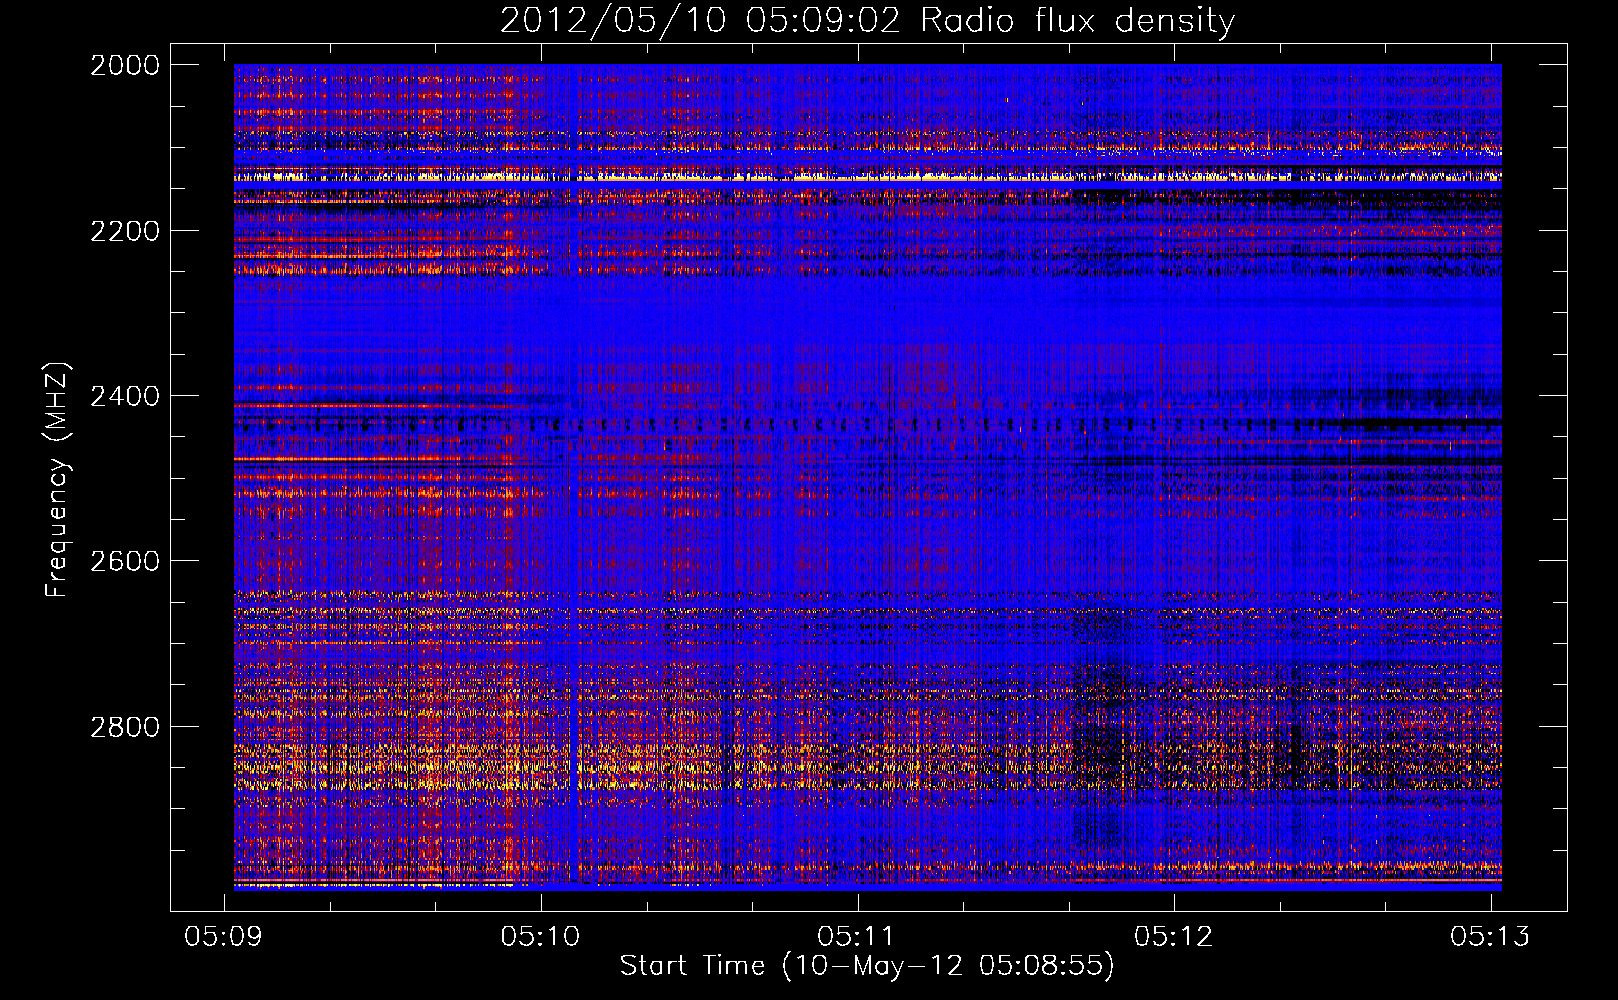Select the 2000 frequency tick label
This screenshot has height=1000, width=1618.
click(125, 65)
